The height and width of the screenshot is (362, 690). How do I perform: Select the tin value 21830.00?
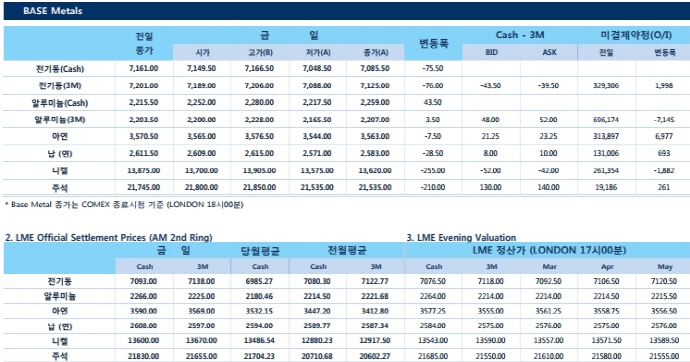coord(144,356)
